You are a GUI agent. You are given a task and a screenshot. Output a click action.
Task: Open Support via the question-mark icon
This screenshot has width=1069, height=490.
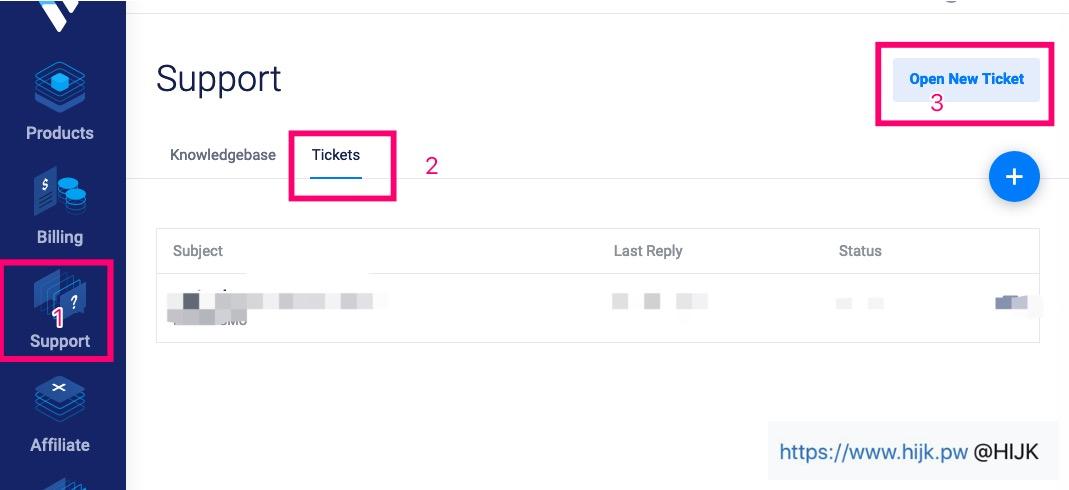60,297
